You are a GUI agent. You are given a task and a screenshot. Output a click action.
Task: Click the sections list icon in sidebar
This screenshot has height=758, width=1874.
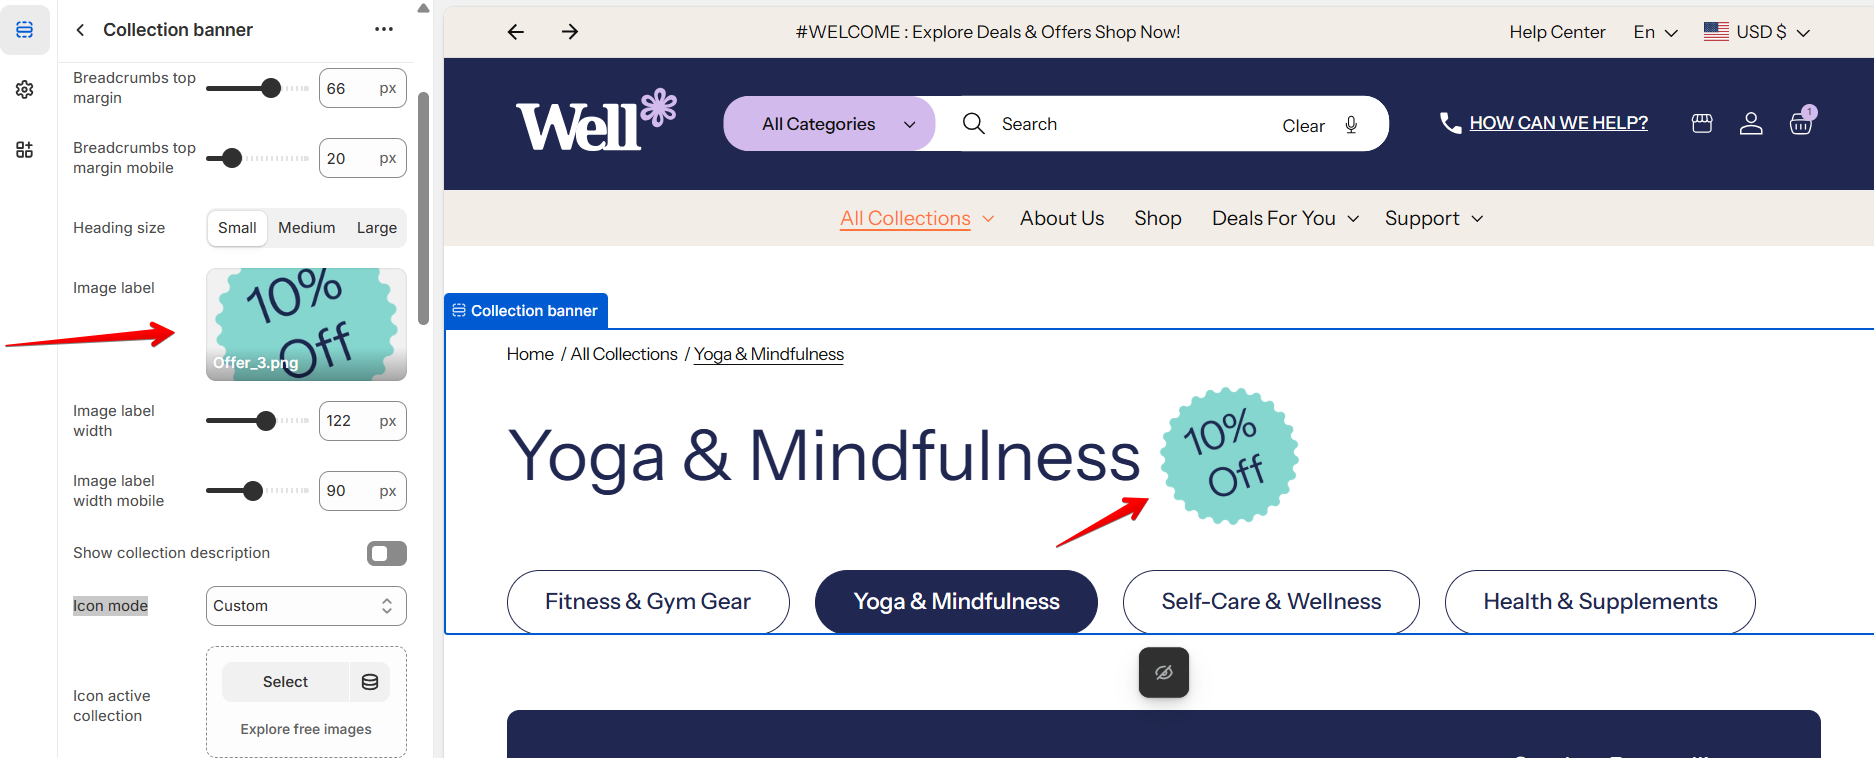[25, 30]
